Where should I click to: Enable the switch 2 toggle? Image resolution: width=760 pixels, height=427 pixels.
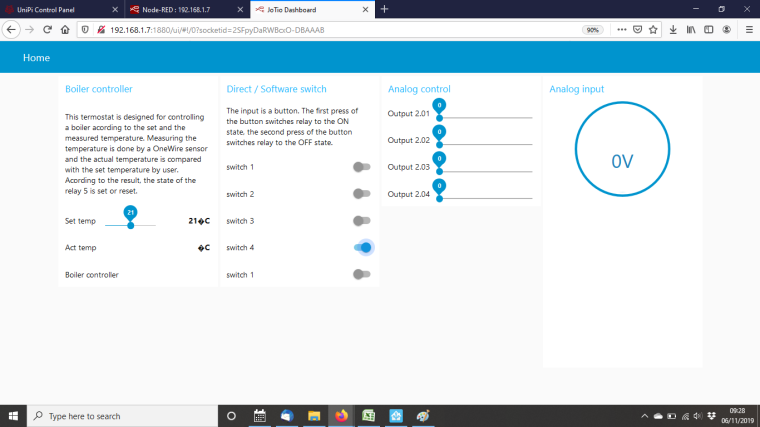click(x=361, y=194)
